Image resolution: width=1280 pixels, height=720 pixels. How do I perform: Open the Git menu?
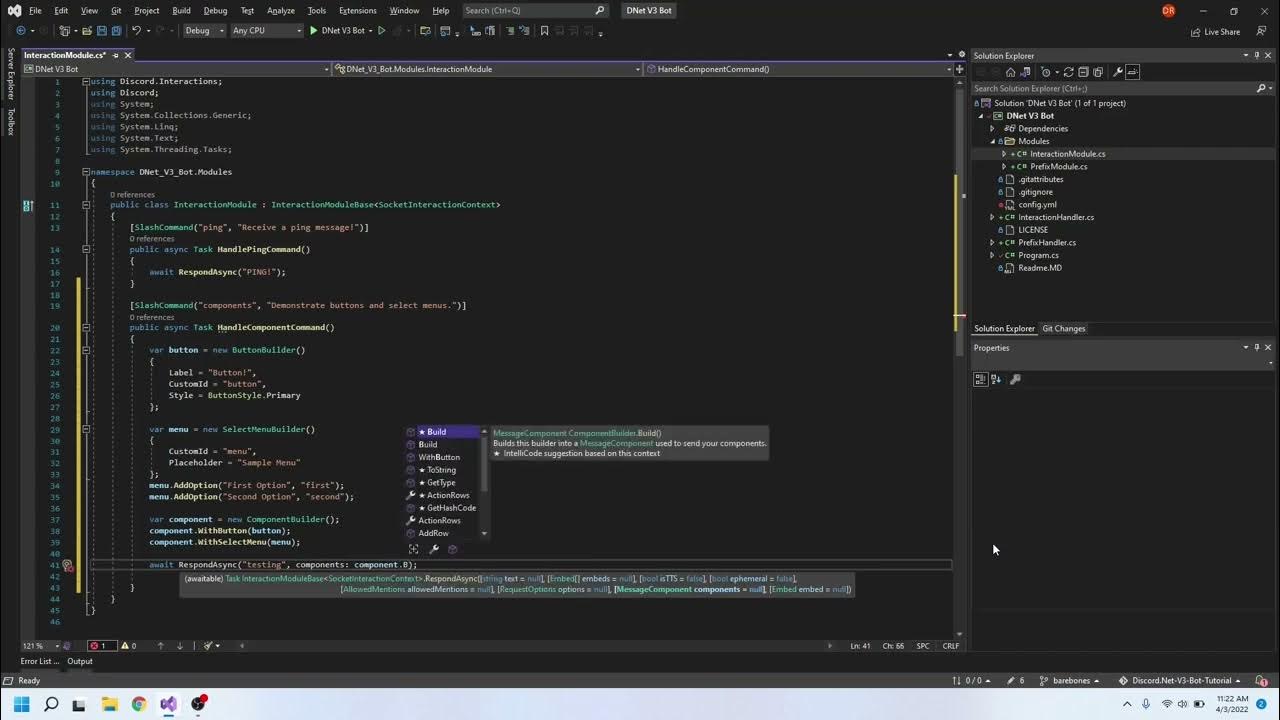click(x=116, y=10)
